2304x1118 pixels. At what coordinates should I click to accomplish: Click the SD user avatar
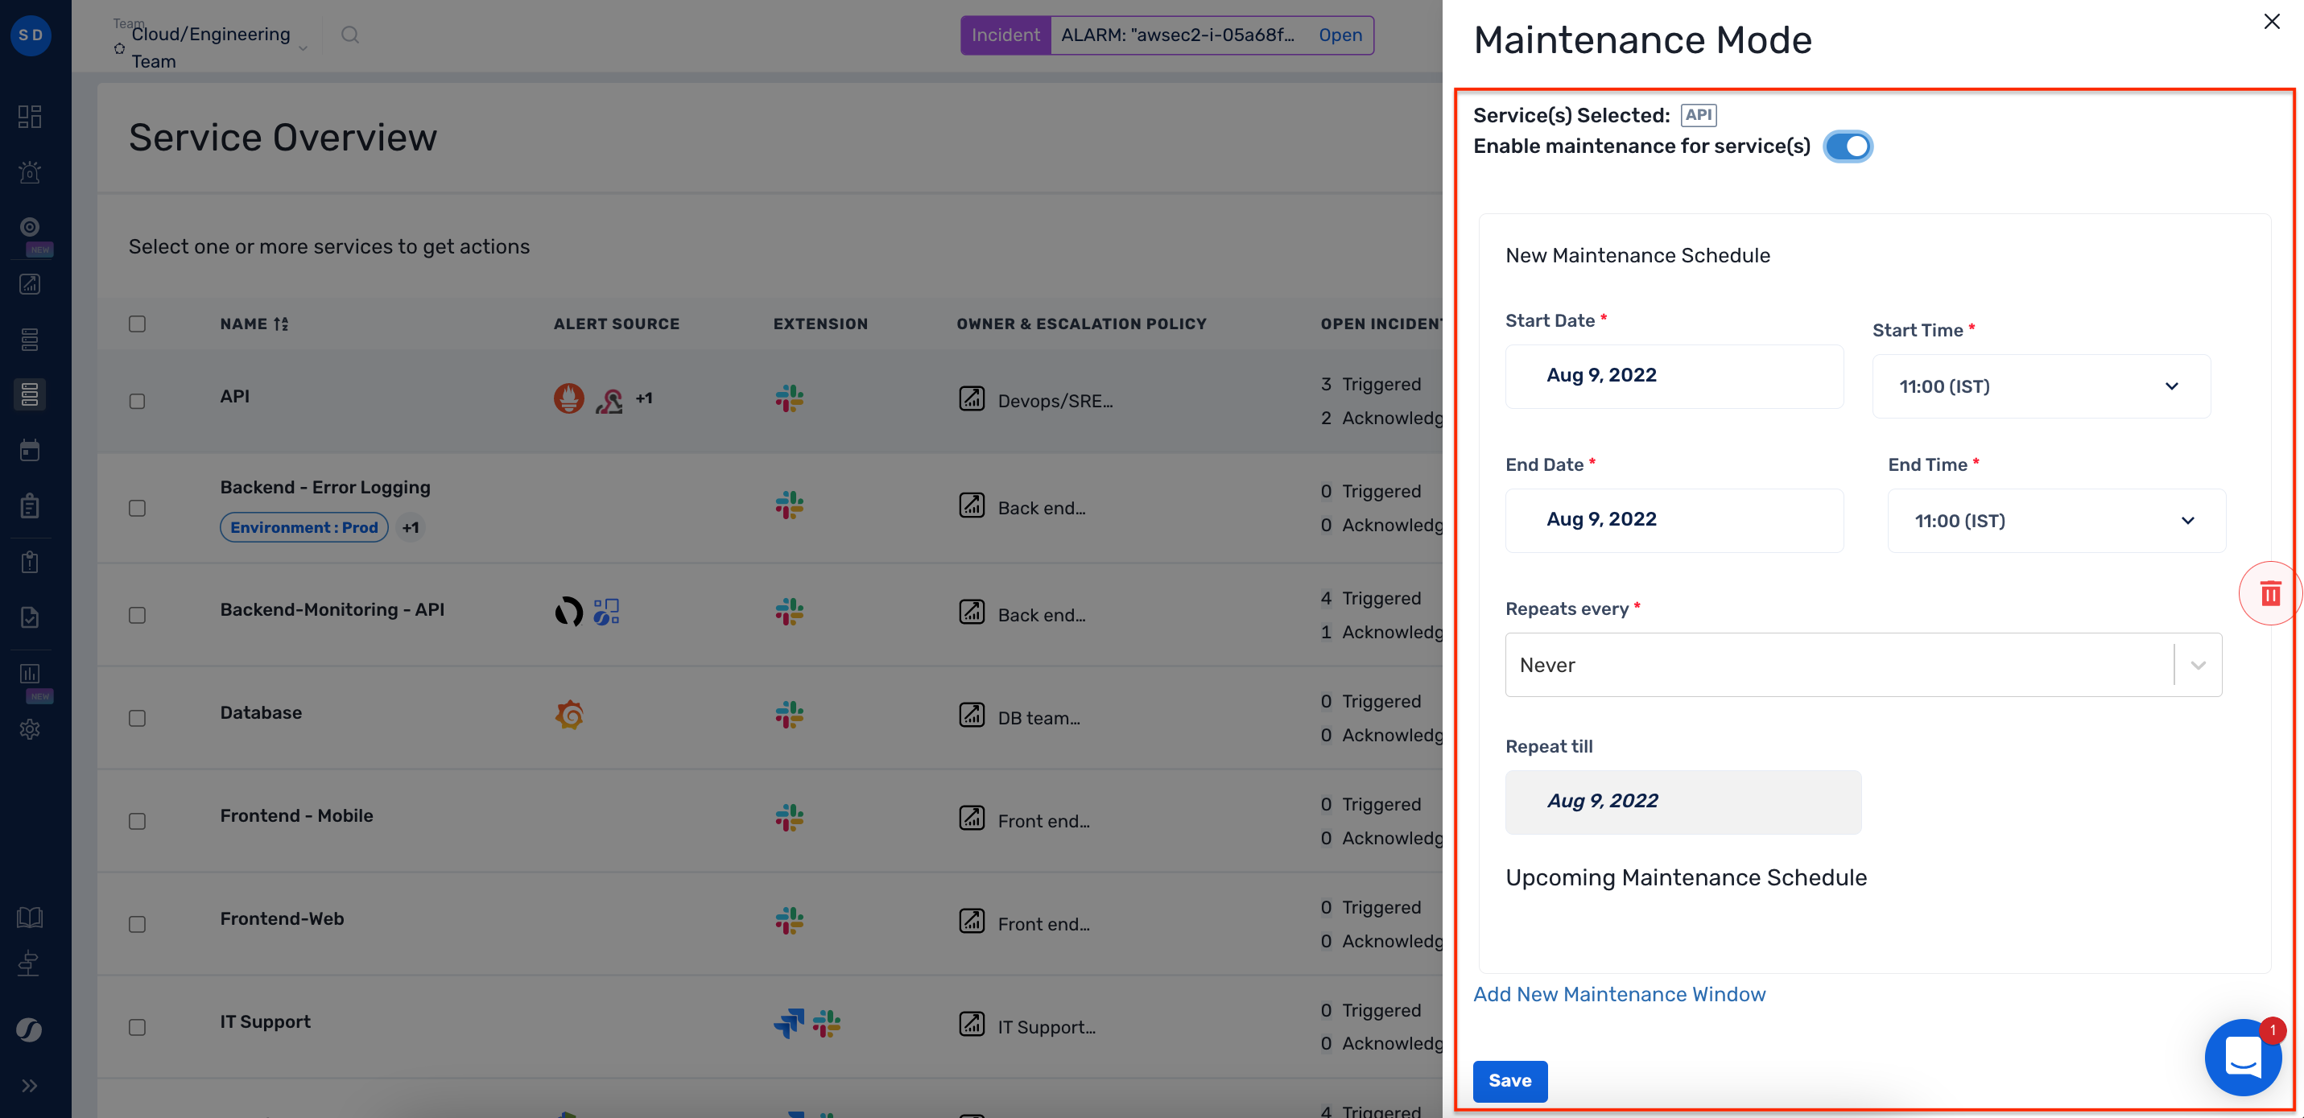(x=31, y=35)
